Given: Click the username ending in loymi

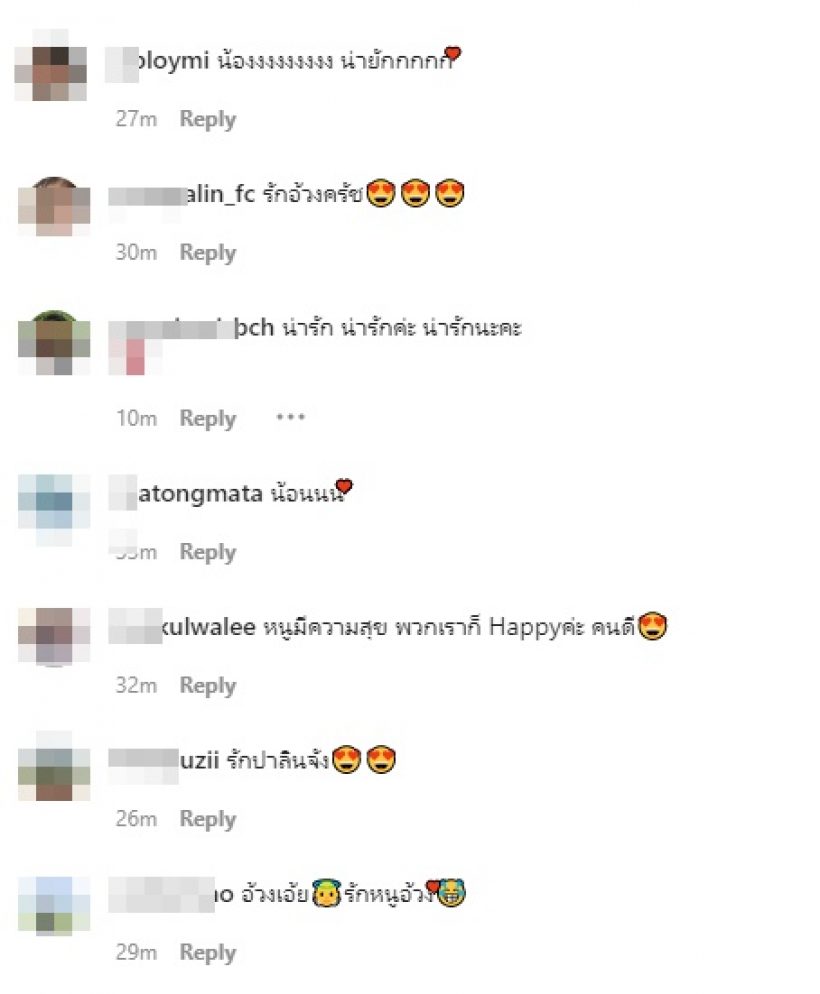Looking at the screenshot, I should [x=157, y=61].
